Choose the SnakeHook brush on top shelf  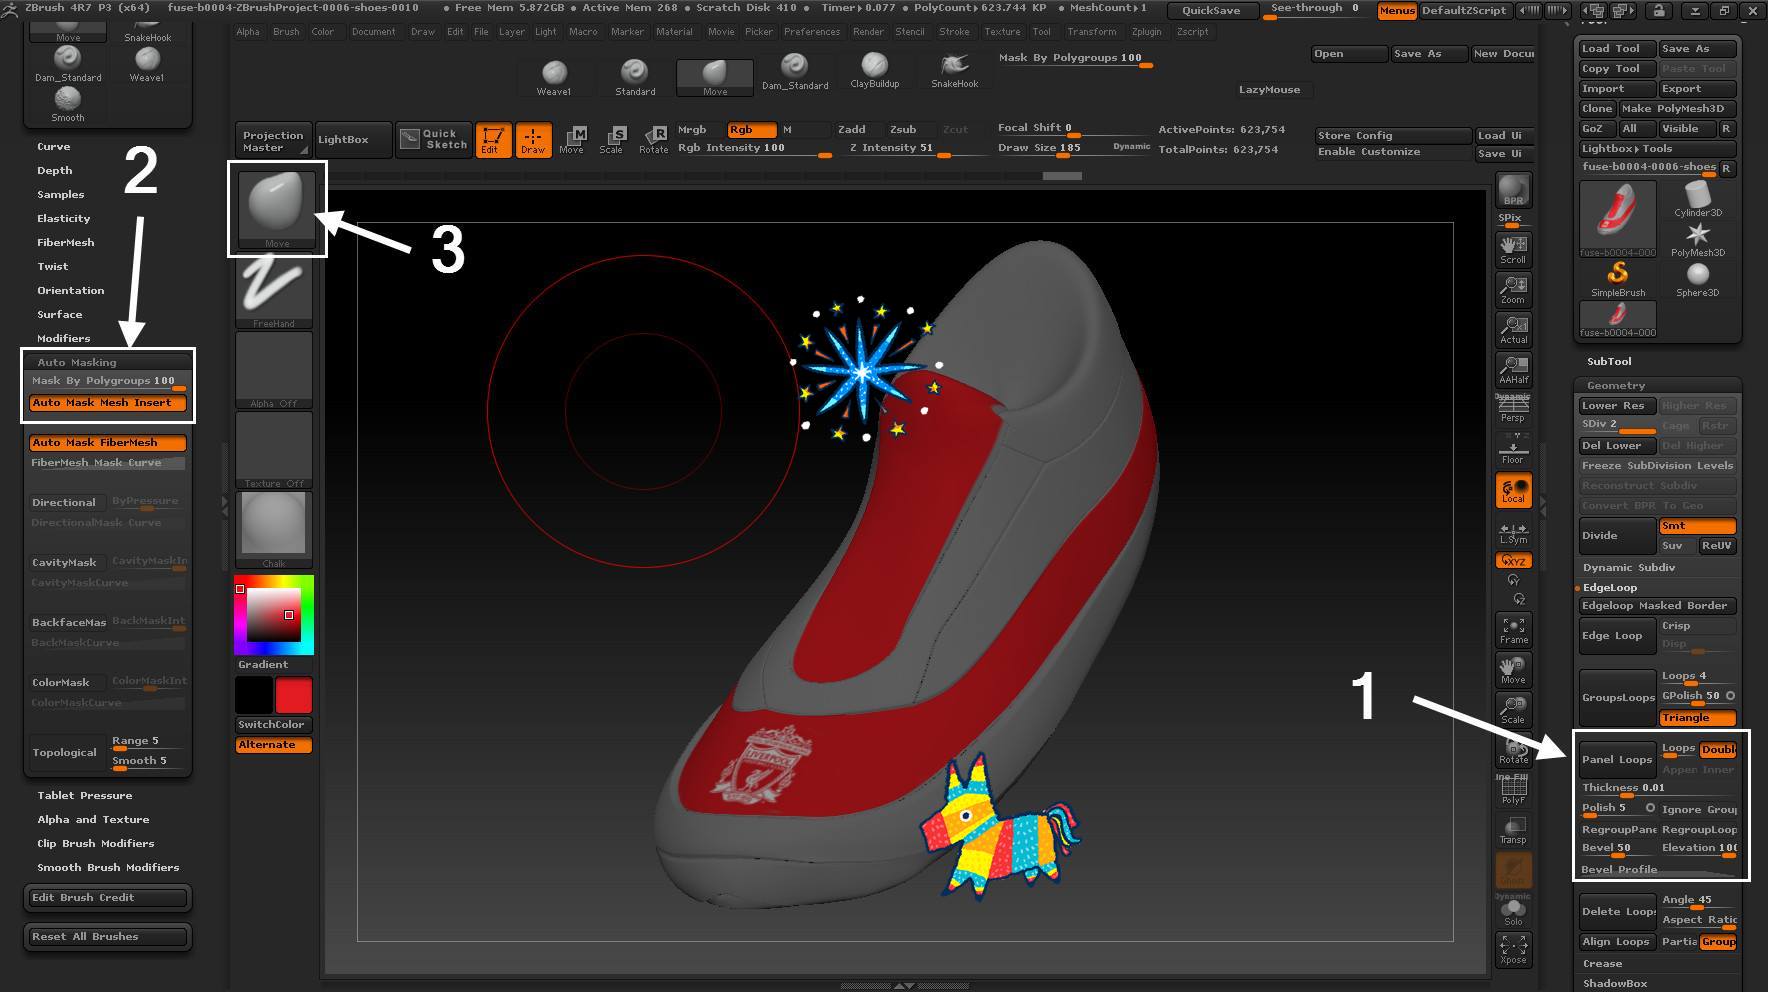[954, 71]
